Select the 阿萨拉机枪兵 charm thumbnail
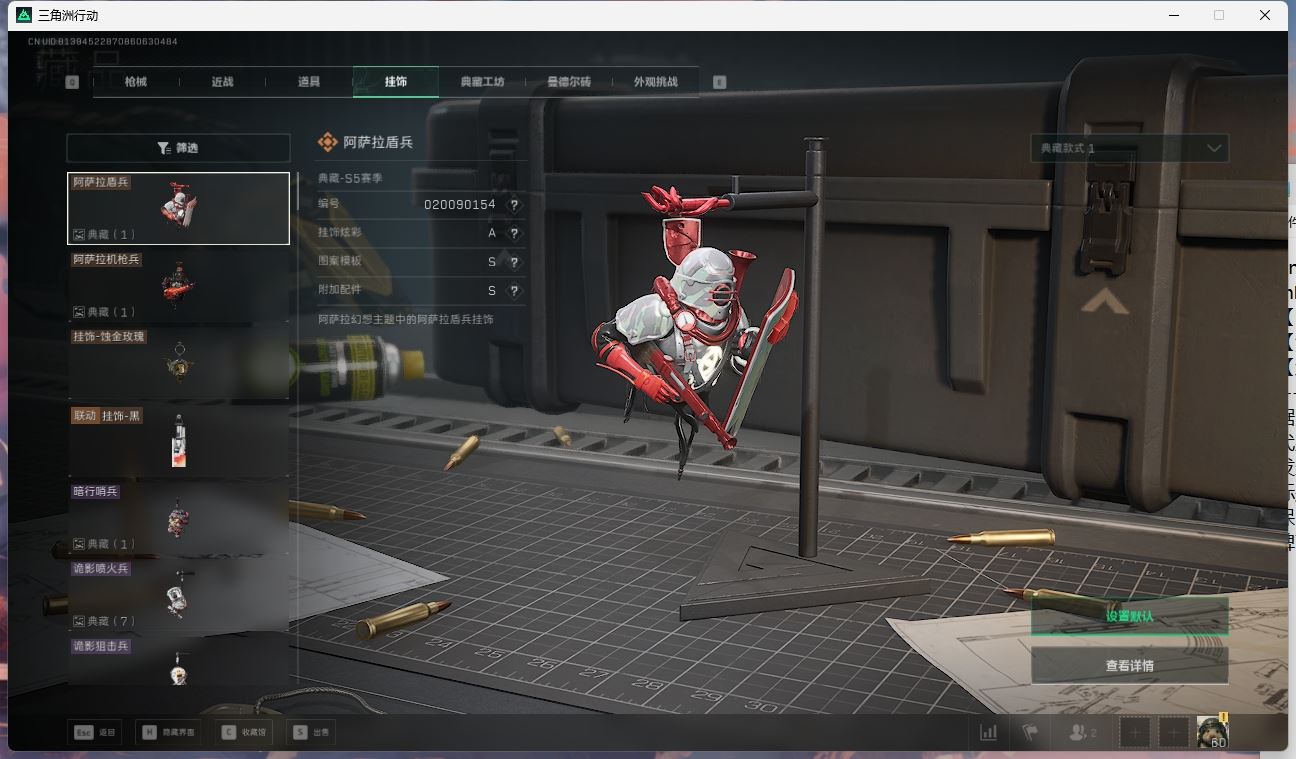The height and width of the screenshot is (759, 1296). pyautogui.click(x=178, y=286)
